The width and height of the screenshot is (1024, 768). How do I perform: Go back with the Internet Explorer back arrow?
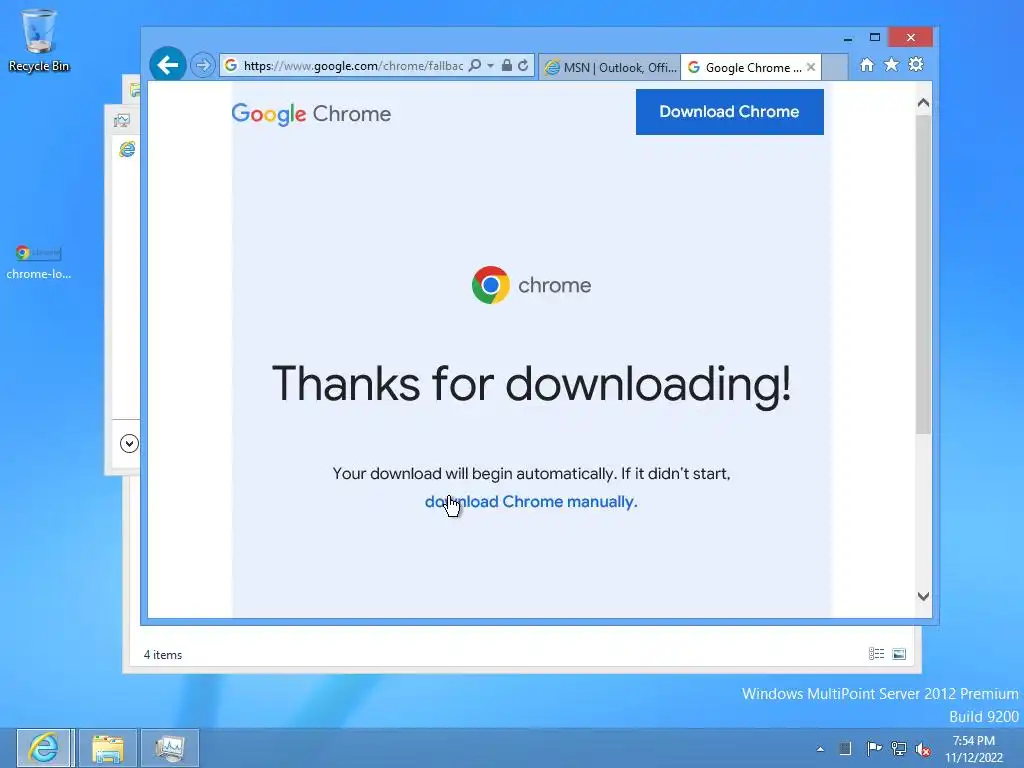pos(168,65)
